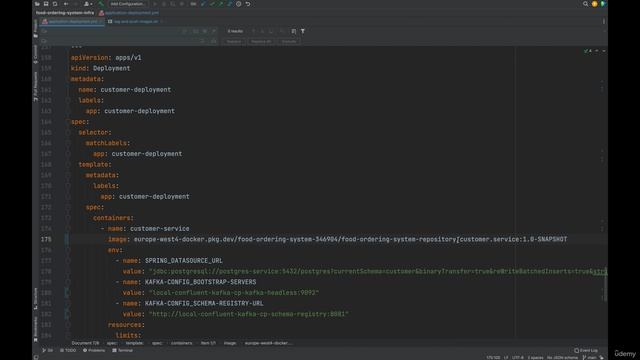Click 'No JSON schema' status bar widget
This screenshot has width=640, height=360.
(x=562, y=358)
